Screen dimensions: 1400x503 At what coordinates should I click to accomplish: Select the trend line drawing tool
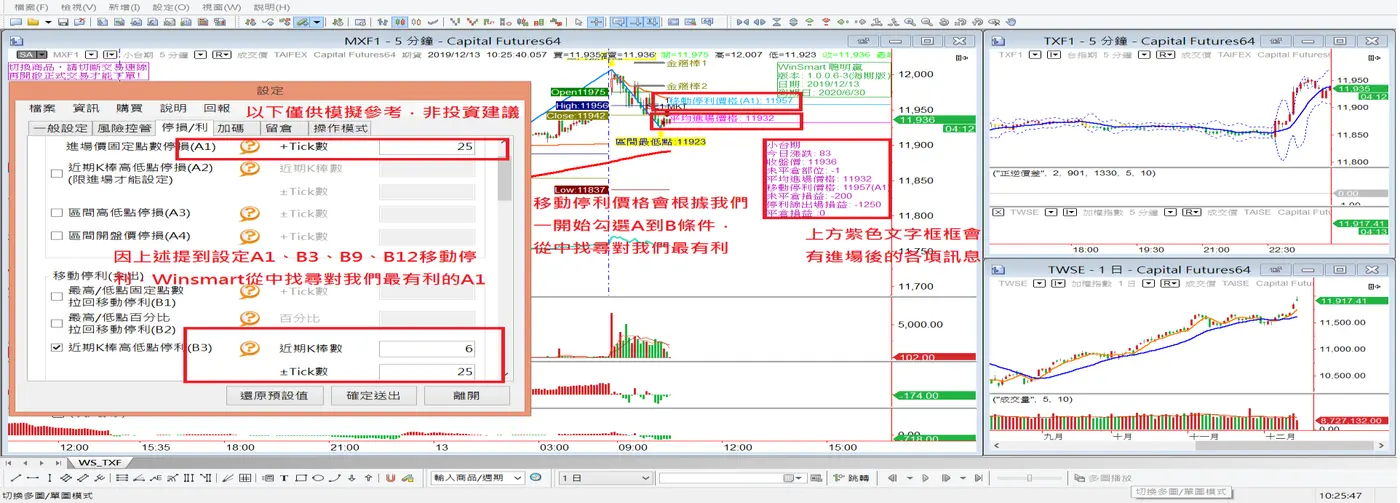click(x=15, y=478)
